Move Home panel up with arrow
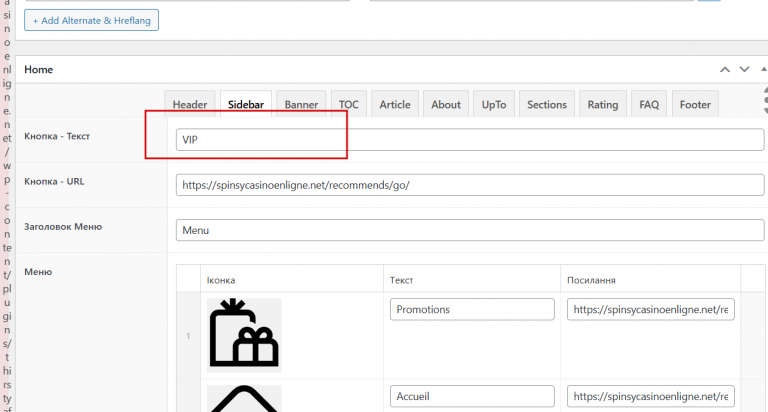 725,70
